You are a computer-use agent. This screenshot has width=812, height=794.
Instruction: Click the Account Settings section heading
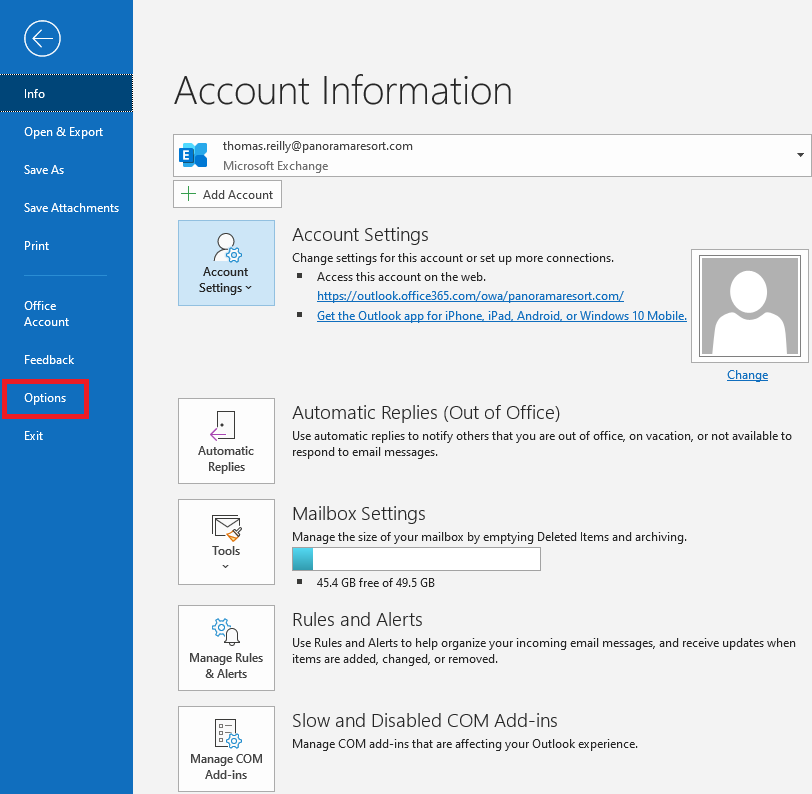pyautogui.click(x=360, y=235)
